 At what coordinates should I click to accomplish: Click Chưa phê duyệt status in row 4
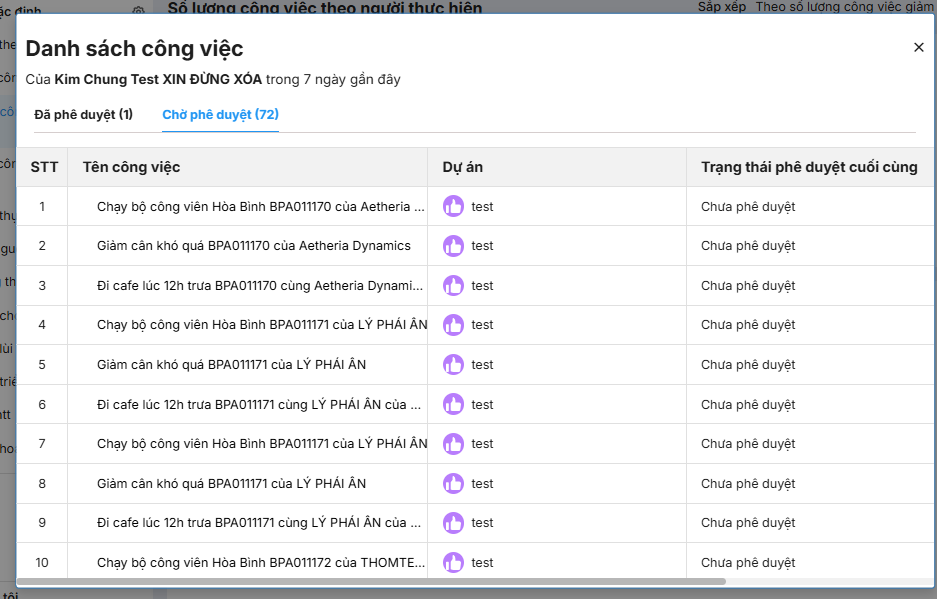coord(748,325)
